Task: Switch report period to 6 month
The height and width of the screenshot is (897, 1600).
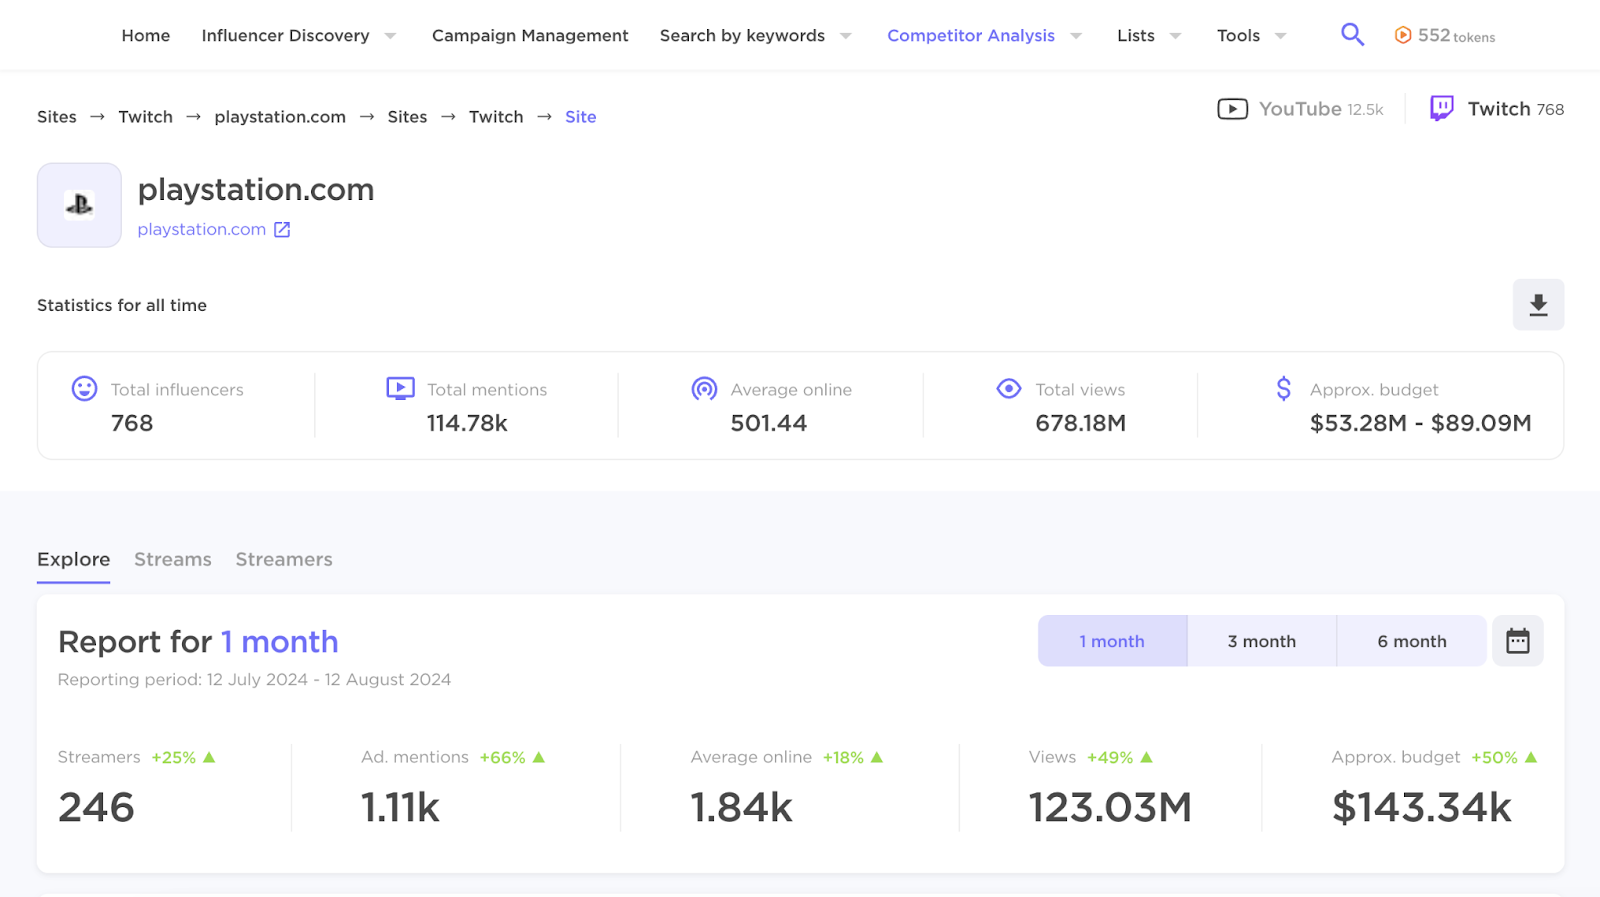Action: coord(1411,641)
